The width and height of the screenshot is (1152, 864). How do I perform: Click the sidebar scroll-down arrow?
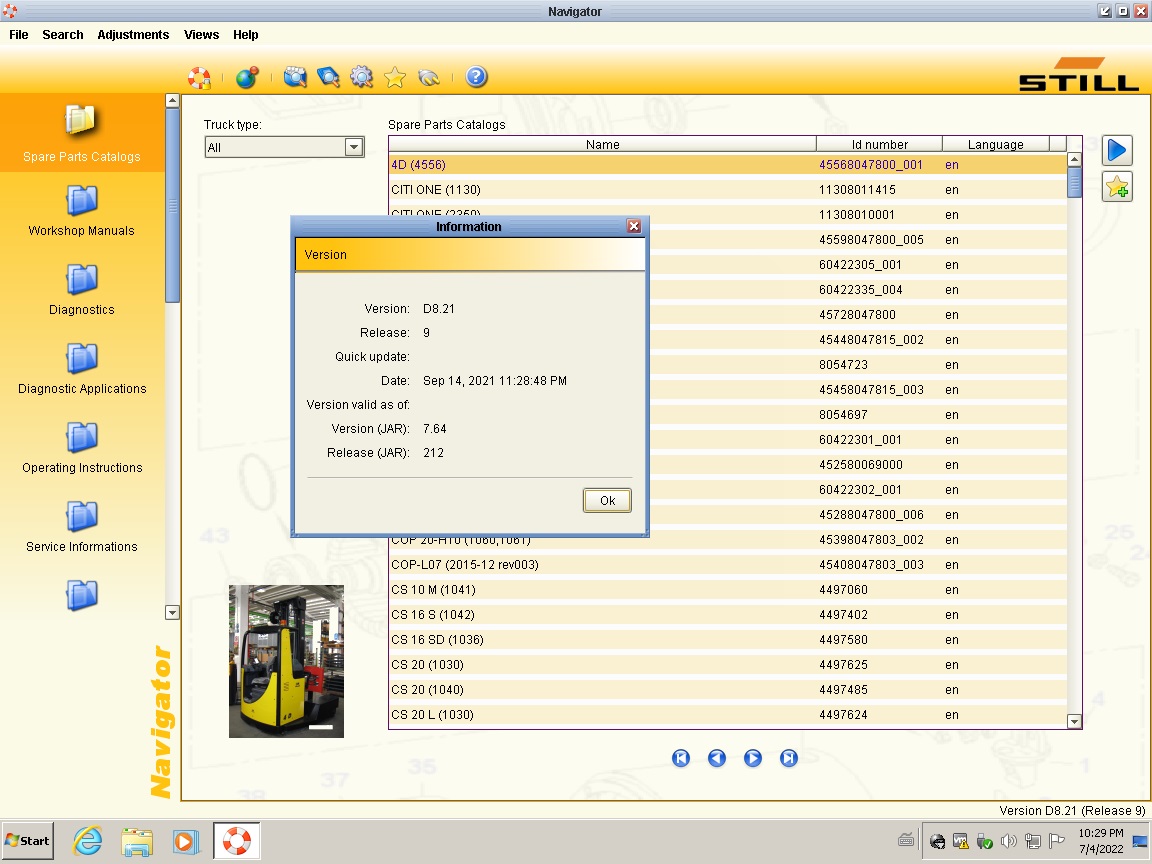click(172, 612)
